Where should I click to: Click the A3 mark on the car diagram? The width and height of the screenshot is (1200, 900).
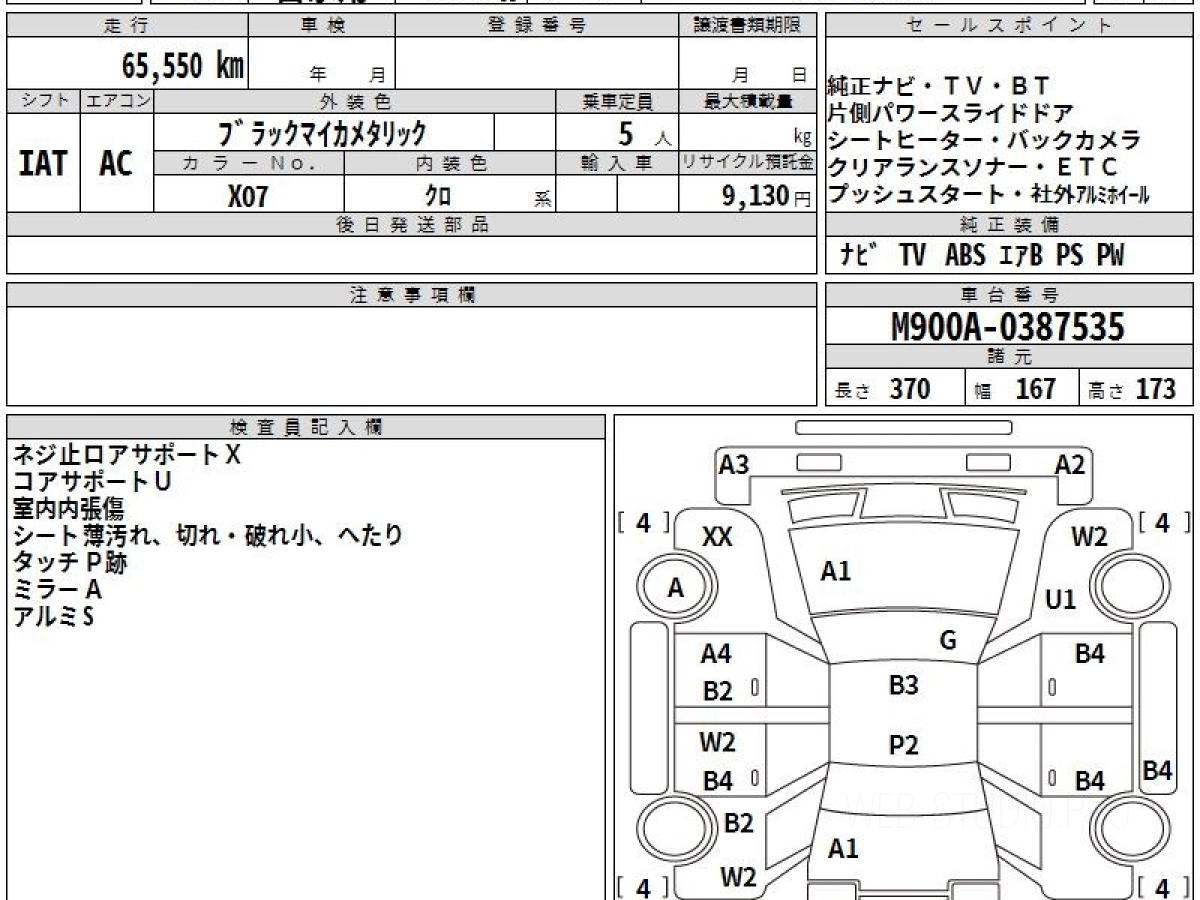point(734,465)
